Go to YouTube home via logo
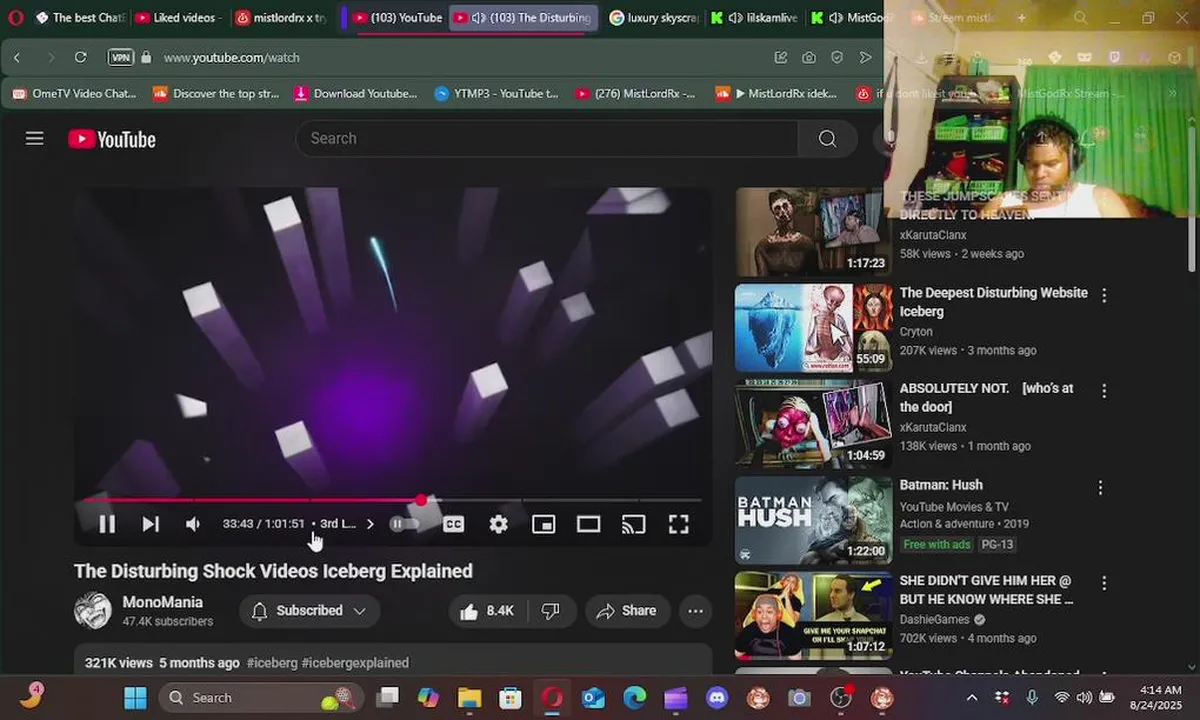 [x=112, y=139]
